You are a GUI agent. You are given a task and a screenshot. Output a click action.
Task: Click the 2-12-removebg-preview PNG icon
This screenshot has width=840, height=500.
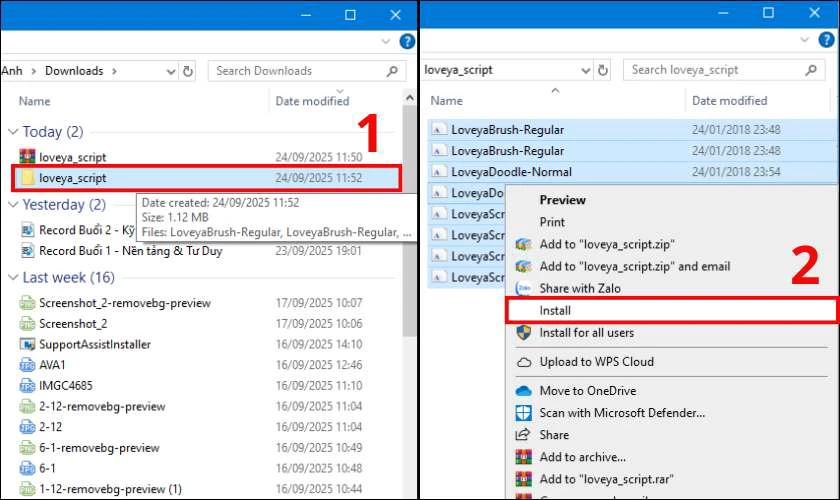coord(27,406)
